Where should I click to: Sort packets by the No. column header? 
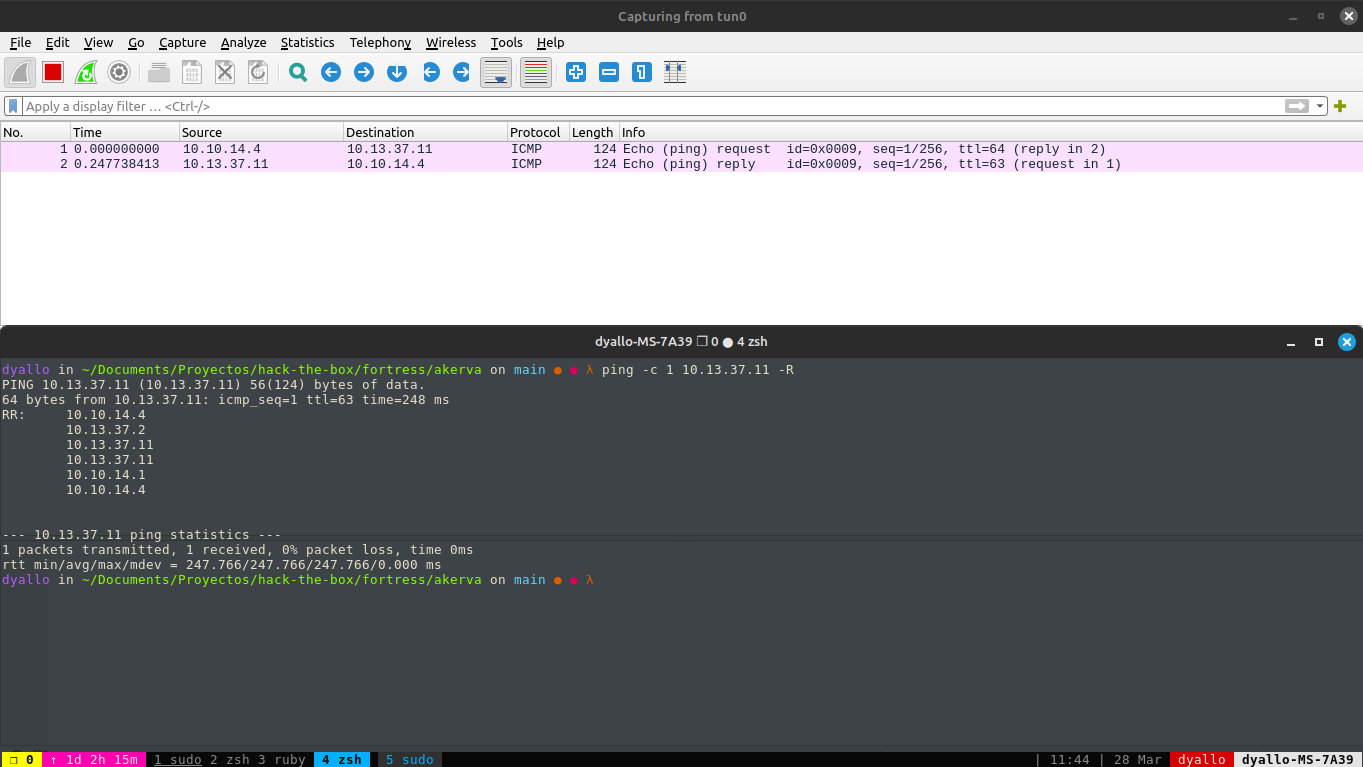(35, 132)
